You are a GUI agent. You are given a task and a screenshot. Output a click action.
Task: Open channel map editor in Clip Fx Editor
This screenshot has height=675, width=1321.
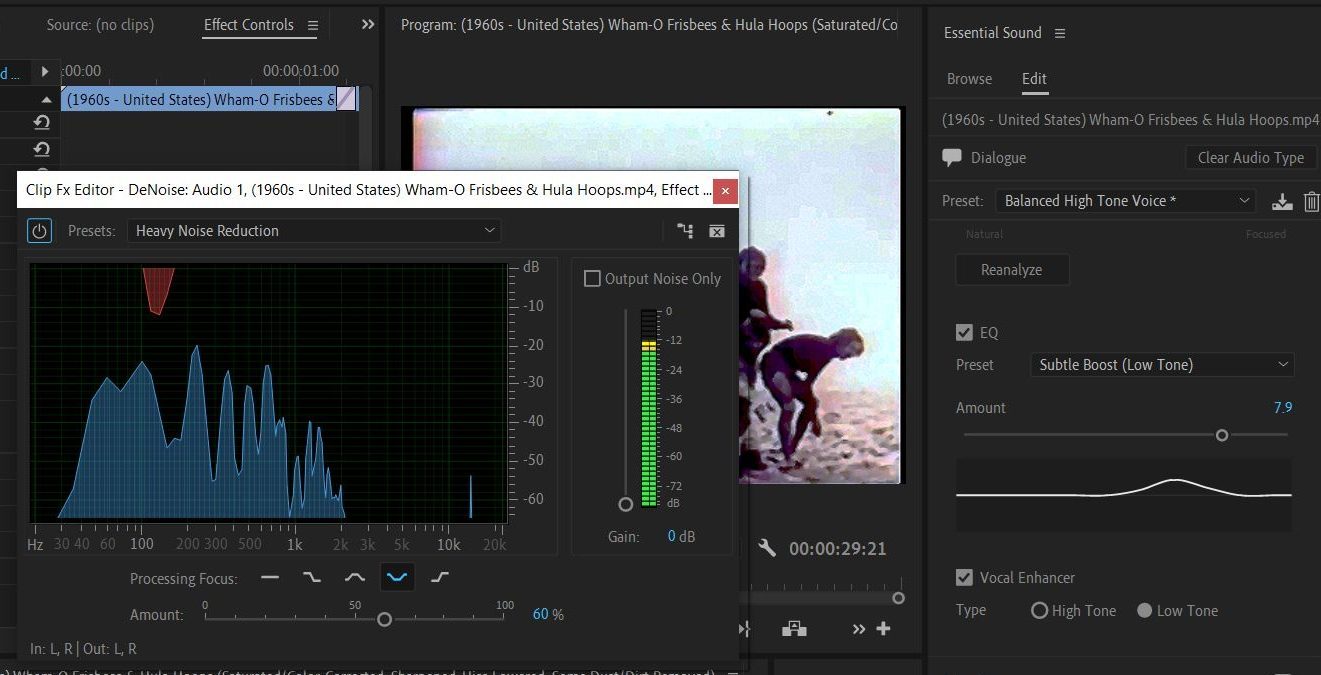(685, 231)
